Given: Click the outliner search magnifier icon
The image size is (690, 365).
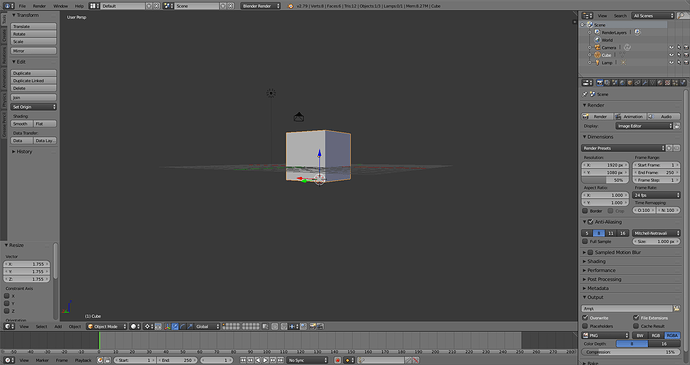Looking at the screenshot, I should coord(682,15).
